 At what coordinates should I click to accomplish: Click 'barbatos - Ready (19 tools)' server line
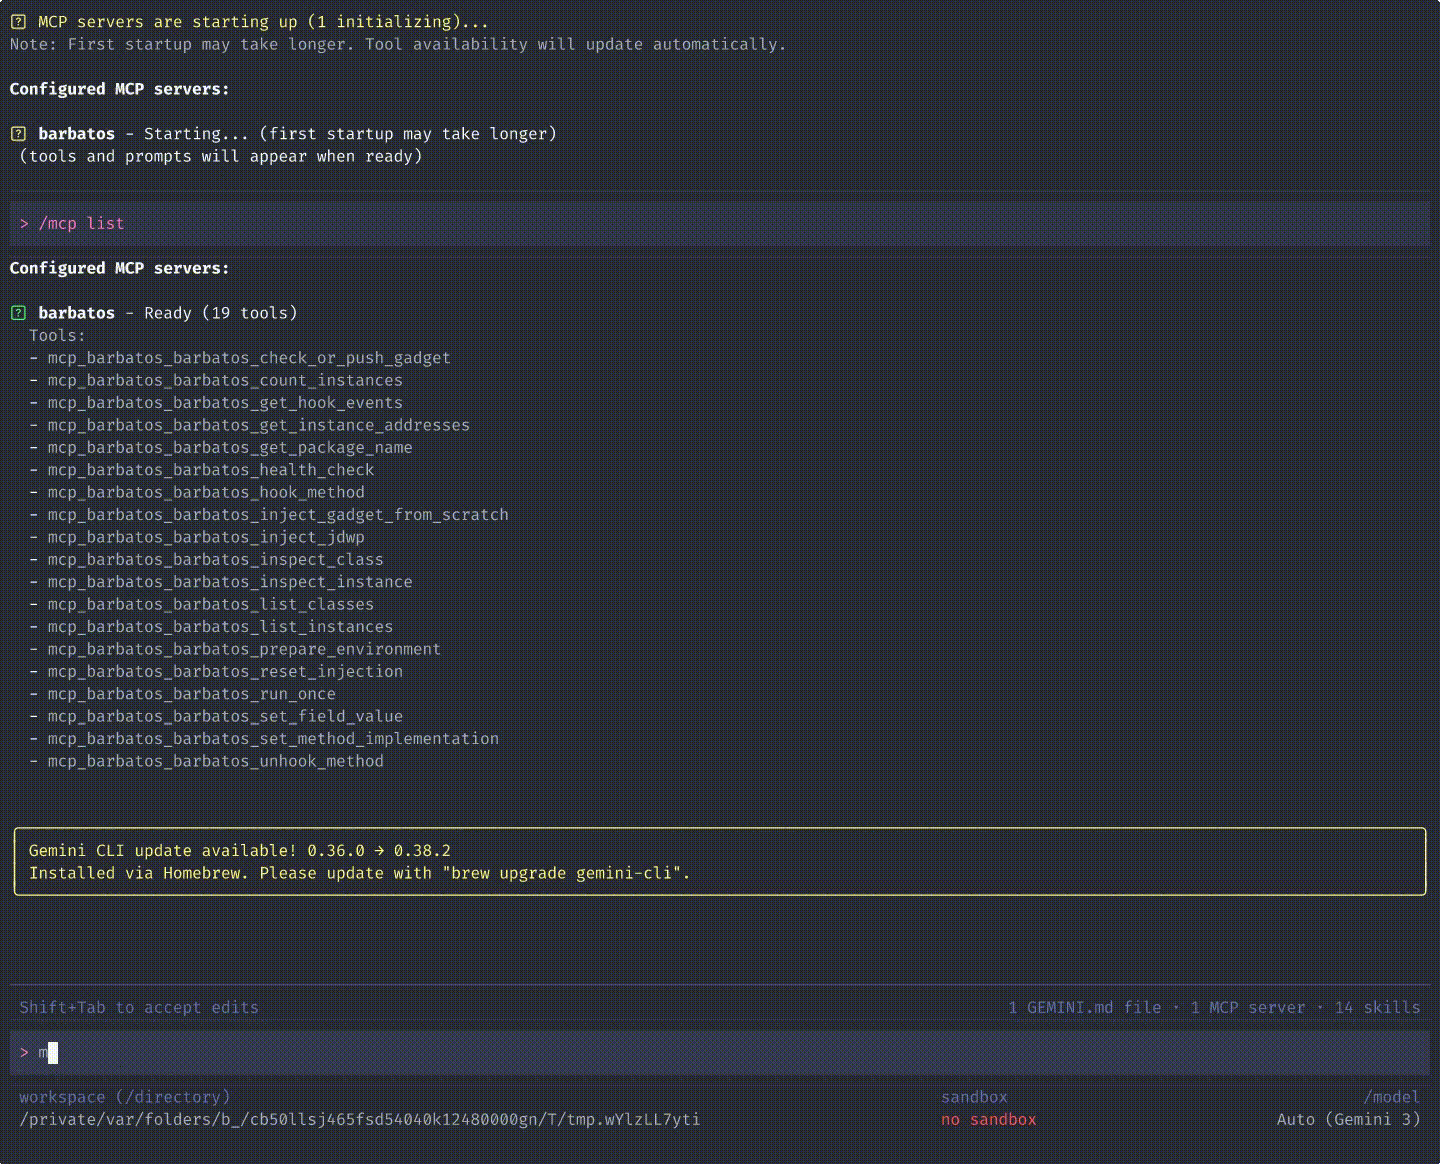(x=168, y=312)
